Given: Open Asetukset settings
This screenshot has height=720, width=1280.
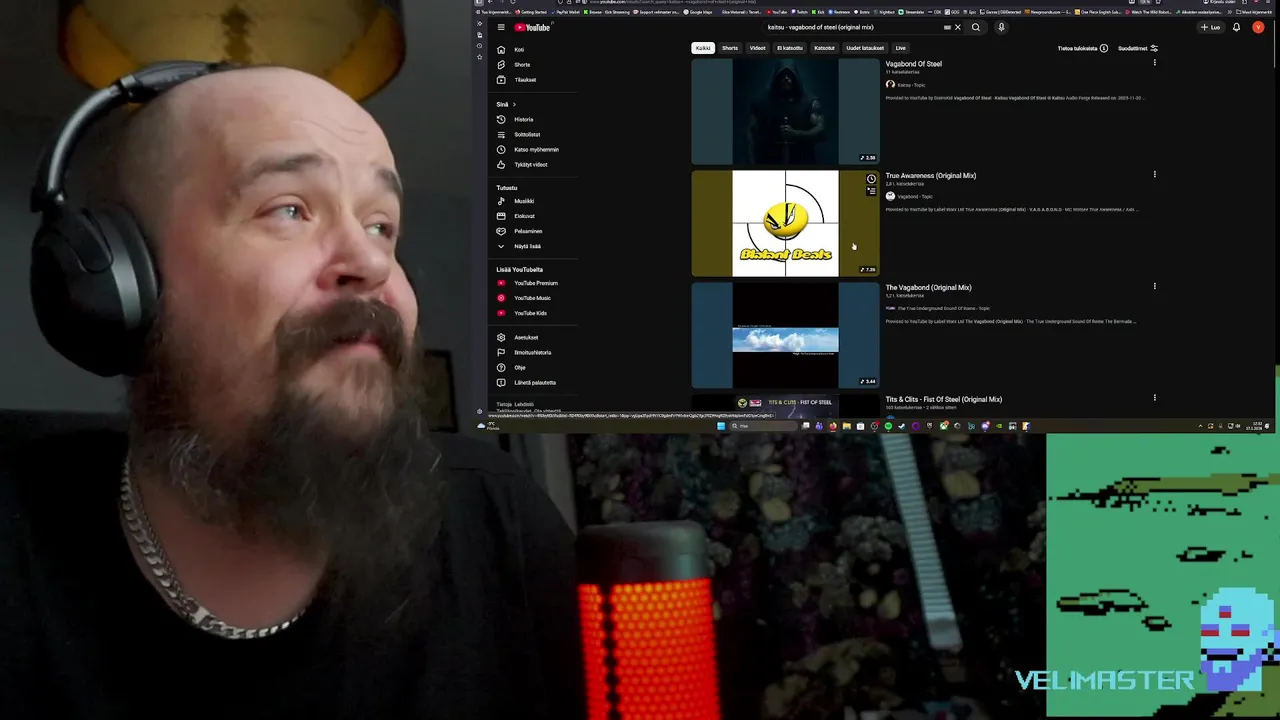Looking at the screenshot, I should click(x=526, y=337).
